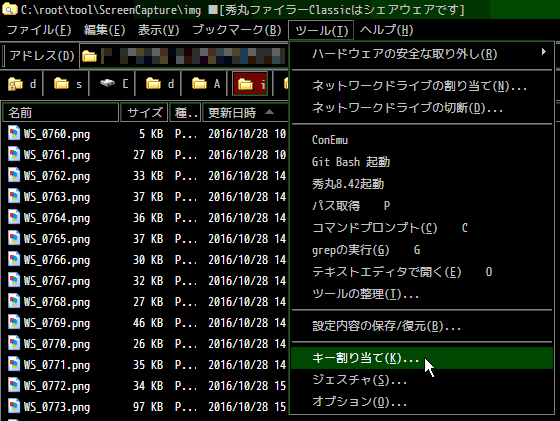Select ネットワークドライブの割り当て(N)...
The width and height of the screenshot is (560, 421).
422,86
